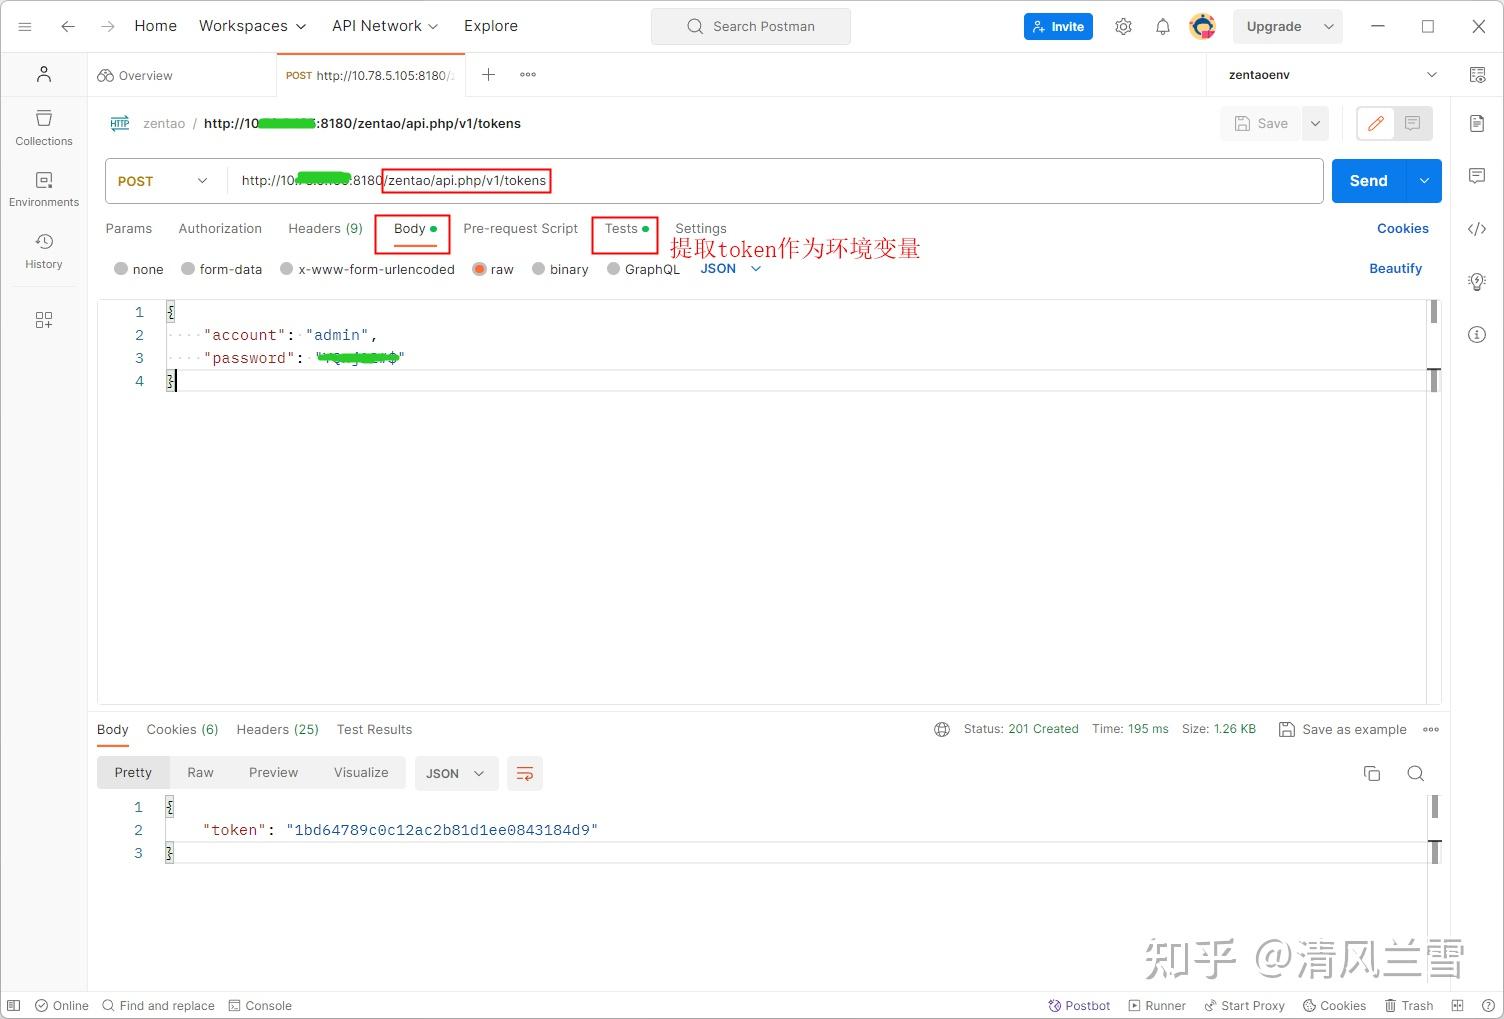This screenshot has height=1019, width=1504.
Task: Switch to comment mode icon
Action: click(1413, 123)
